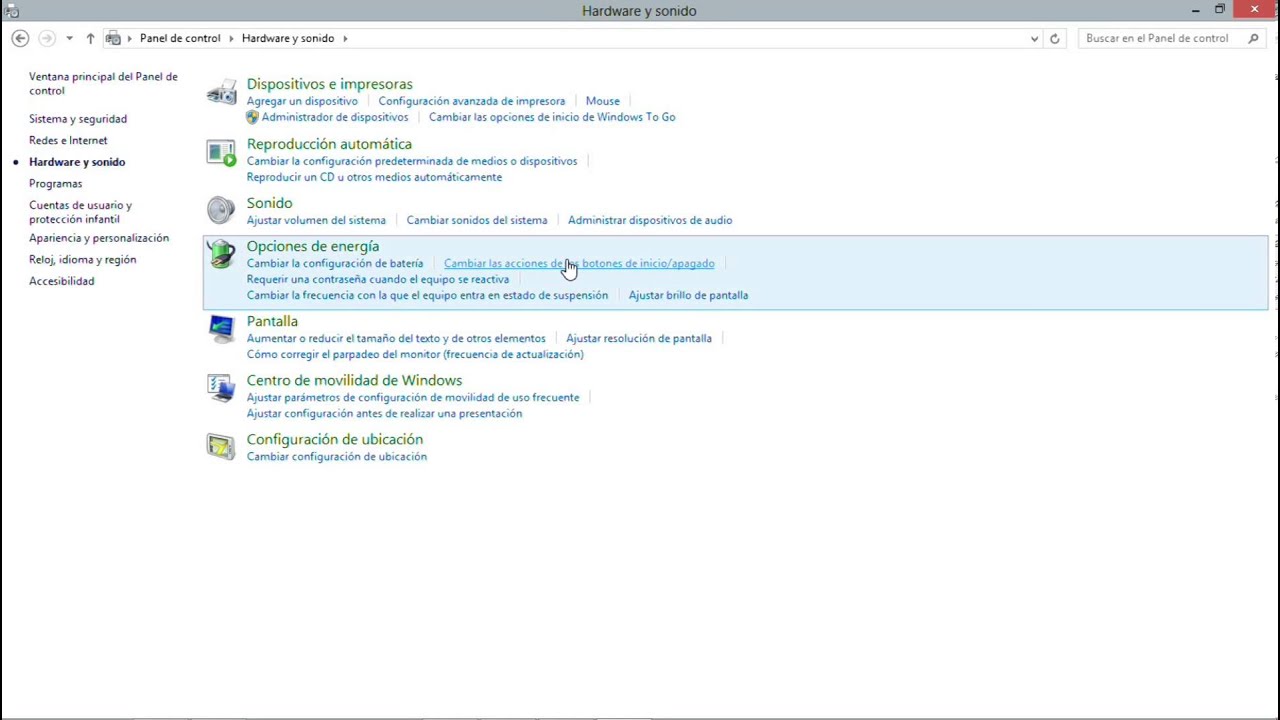
Task: Click the Pantalla monitor icon
Action: (221, 329)
